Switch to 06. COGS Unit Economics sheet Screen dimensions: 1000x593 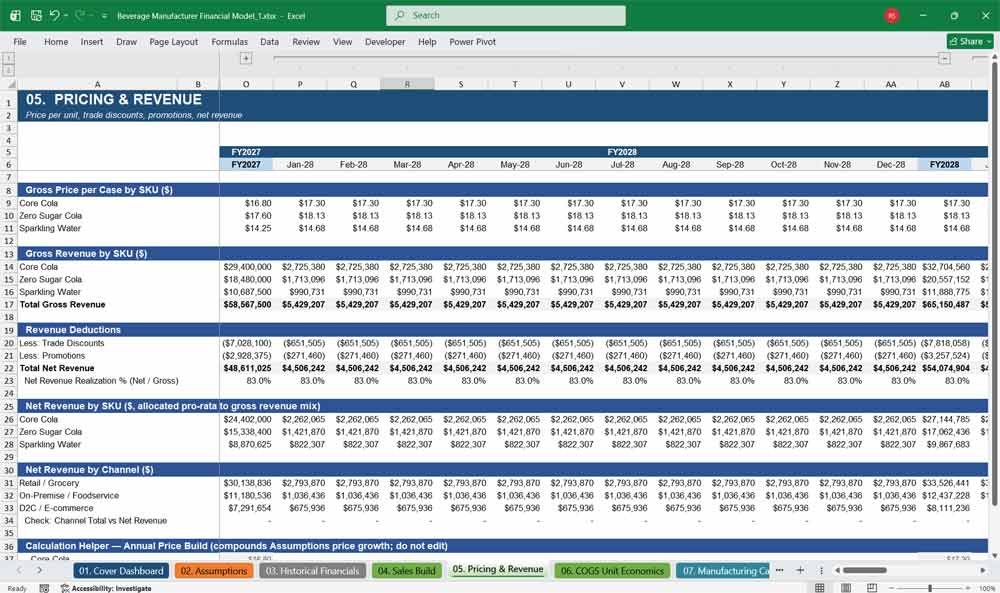click(612, 571)
